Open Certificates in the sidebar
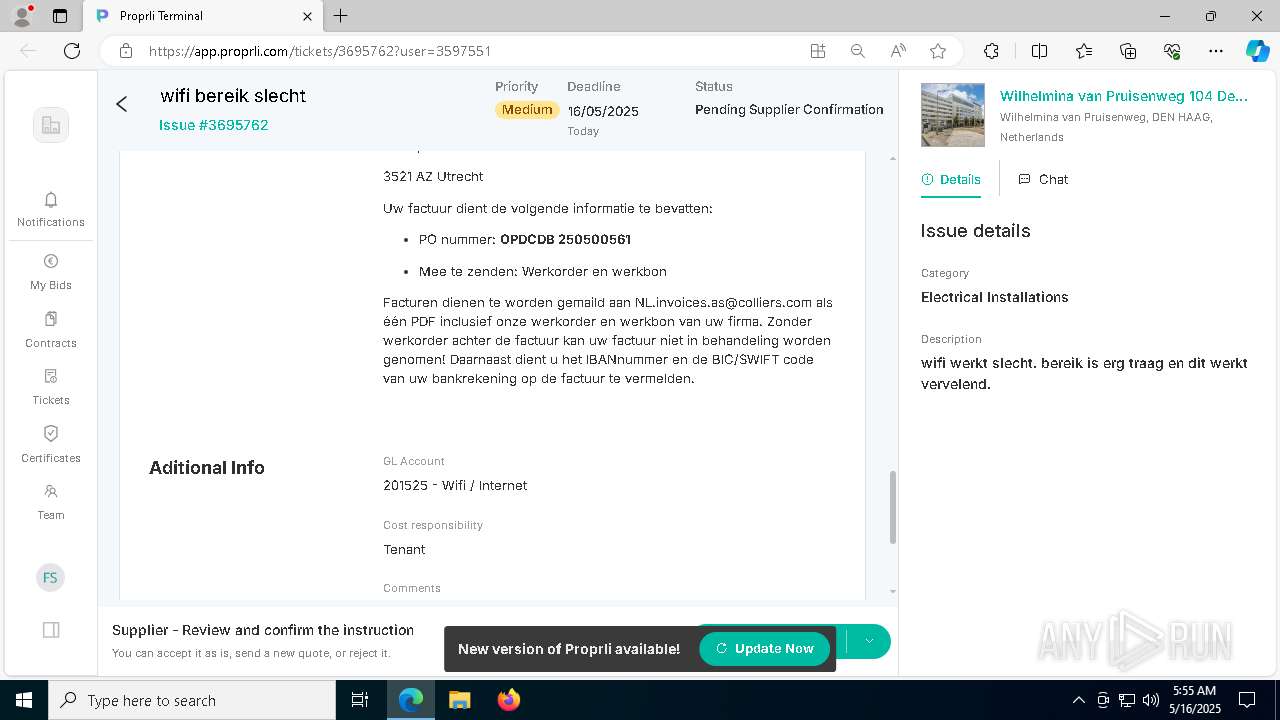This screenshot has width=1280, height=720. (51, 445)
